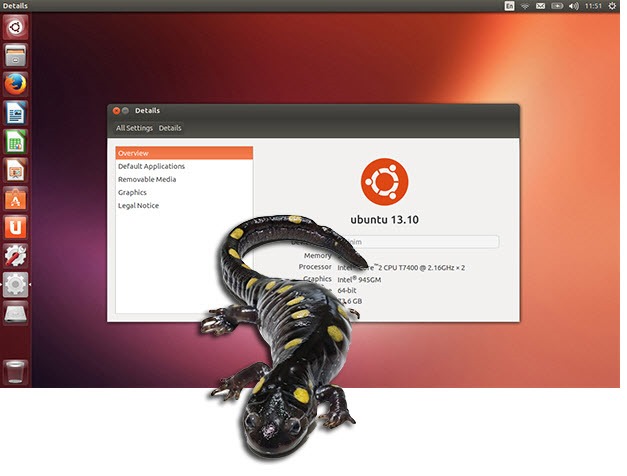Open Ubuntu One launcher icon
The height and width of the screenshot is (476, 627).
(16, 228)
